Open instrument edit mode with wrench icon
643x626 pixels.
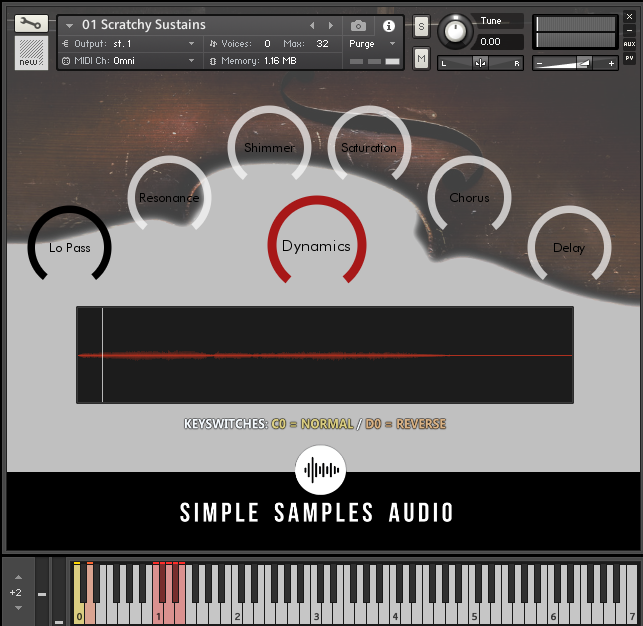pyautogui.click(x=31, y=23)
